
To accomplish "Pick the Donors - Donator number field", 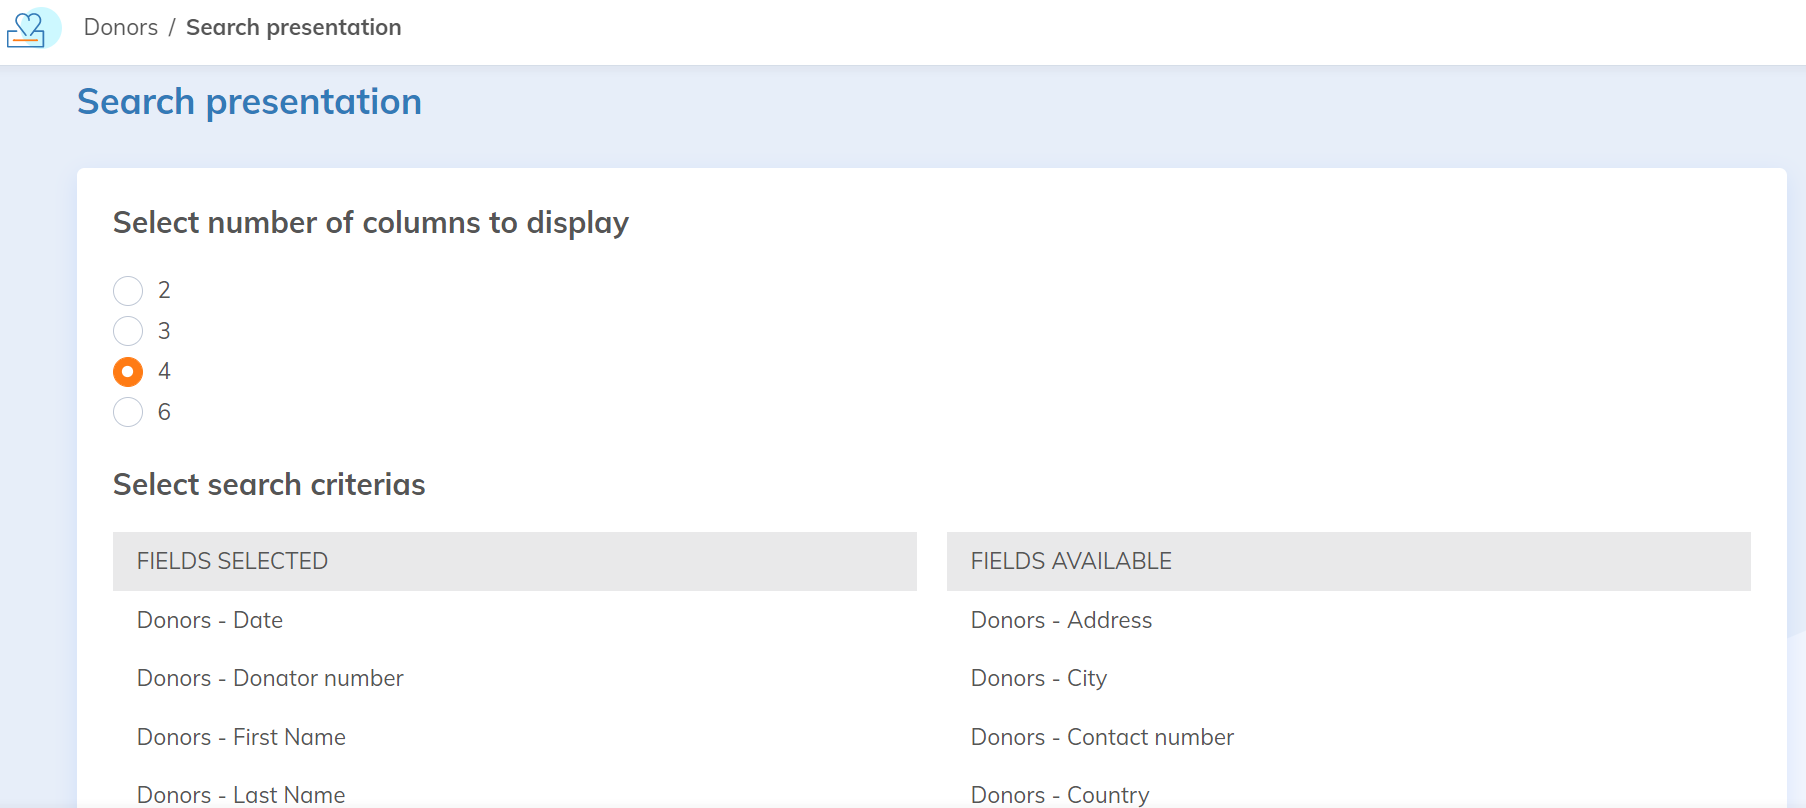I will point(270,678).
